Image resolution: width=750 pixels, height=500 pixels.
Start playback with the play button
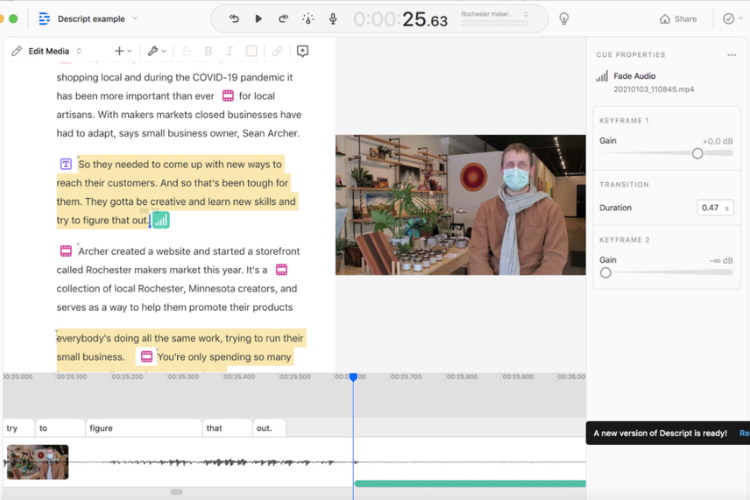[258, 19]
